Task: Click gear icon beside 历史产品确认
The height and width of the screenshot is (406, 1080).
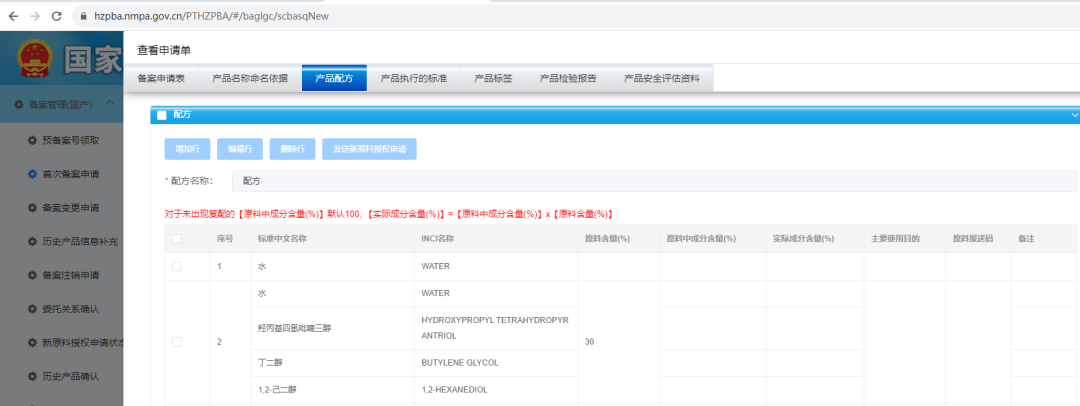Action: click(x=32, y=376)
